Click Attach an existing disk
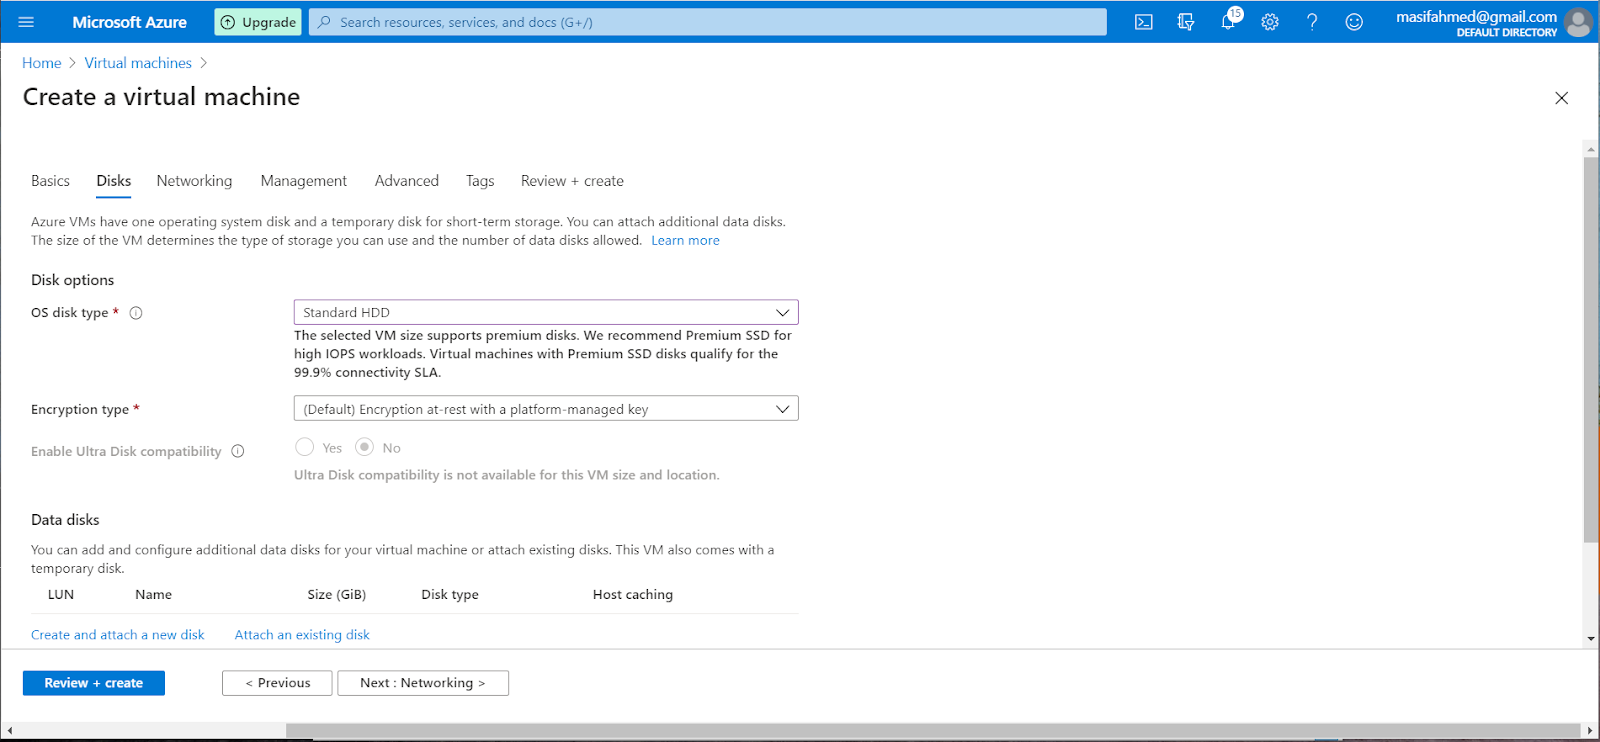1600x742 pixels. [302, 635]
